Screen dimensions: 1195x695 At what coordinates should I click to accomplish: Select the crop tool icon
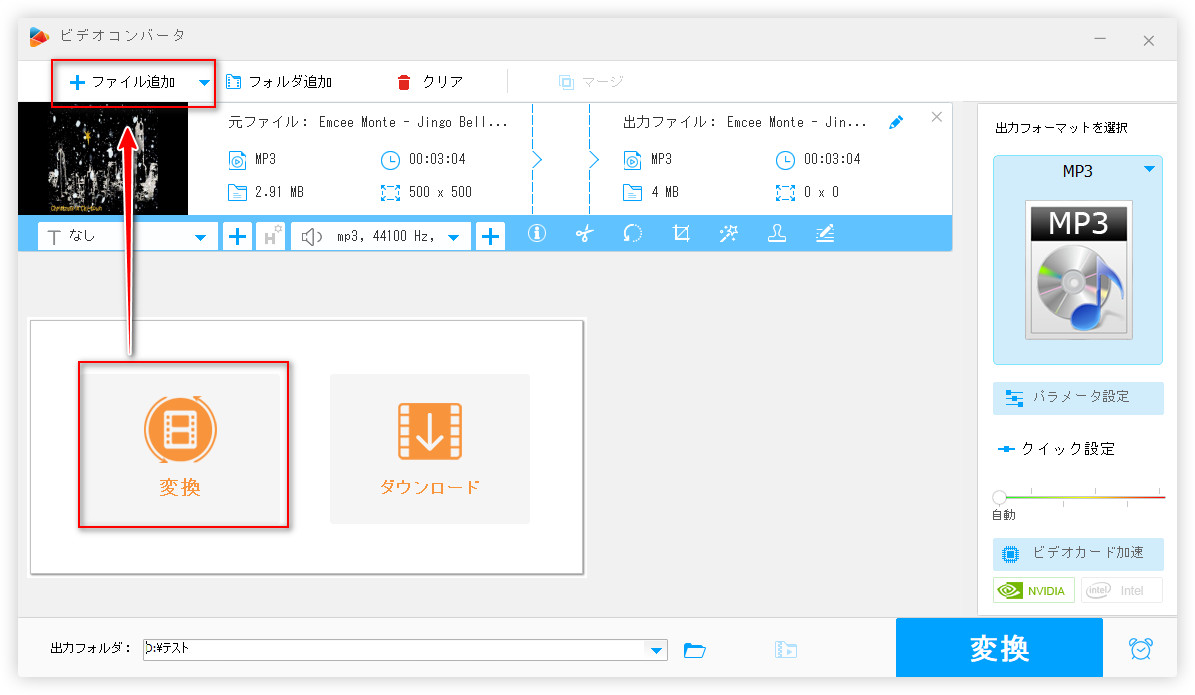tap(681, 234)
